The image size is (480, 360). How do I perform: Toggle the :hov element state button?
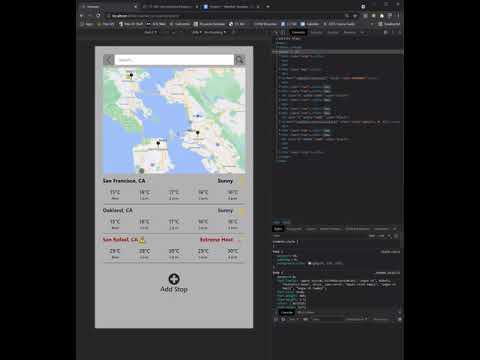click(372, 236)
